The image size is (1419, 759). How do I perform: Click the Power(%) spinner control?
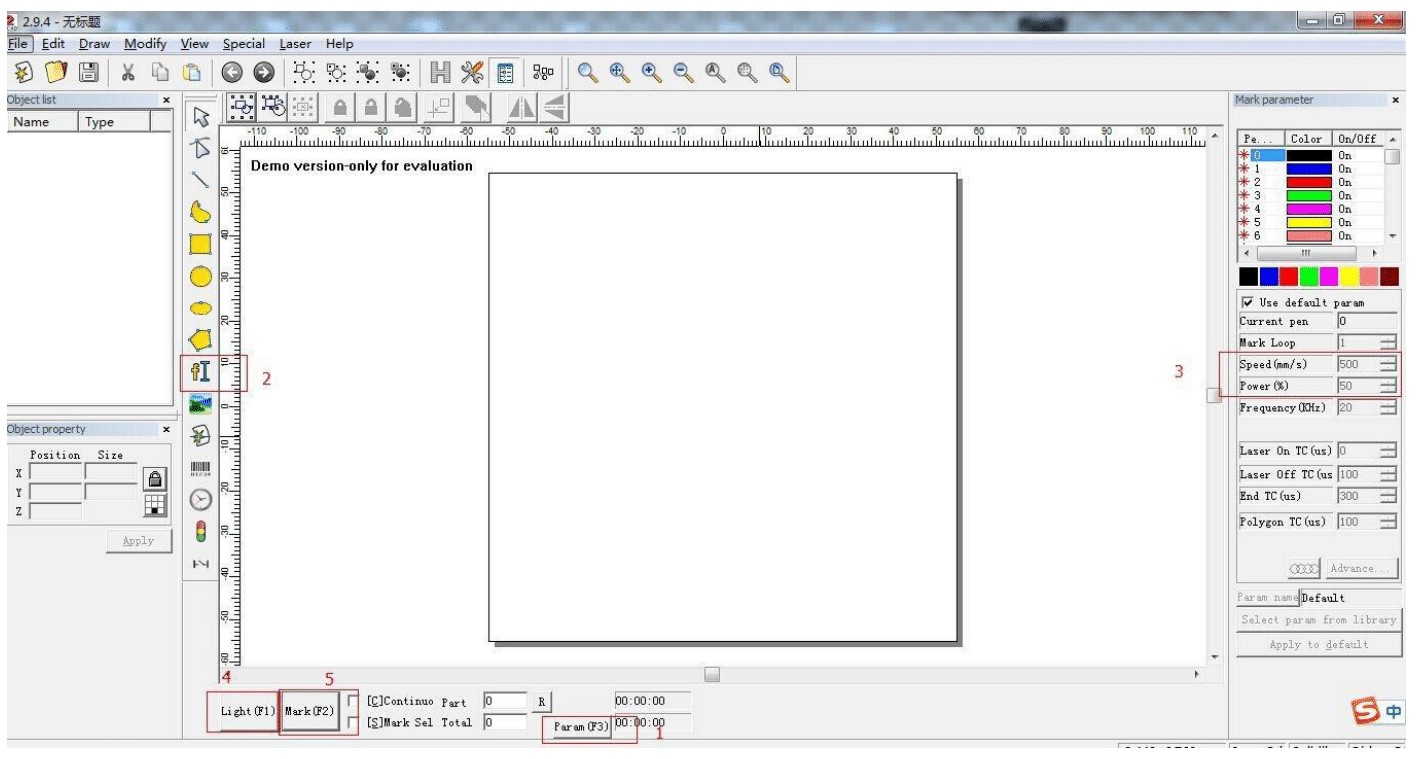[x=1387, y=386]
